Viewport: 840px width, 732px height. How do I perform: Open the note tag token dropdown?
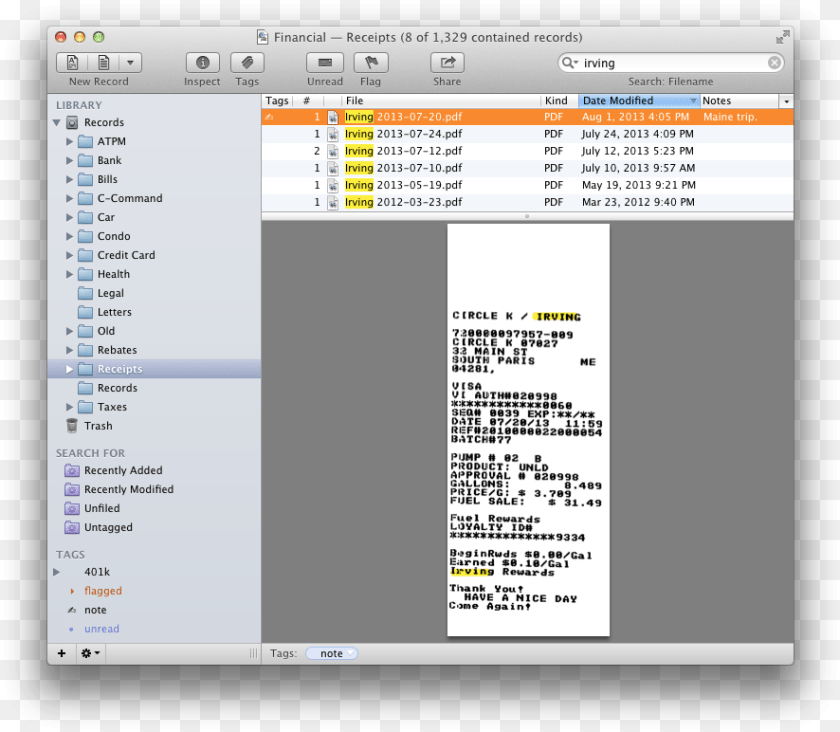point(350,653)
